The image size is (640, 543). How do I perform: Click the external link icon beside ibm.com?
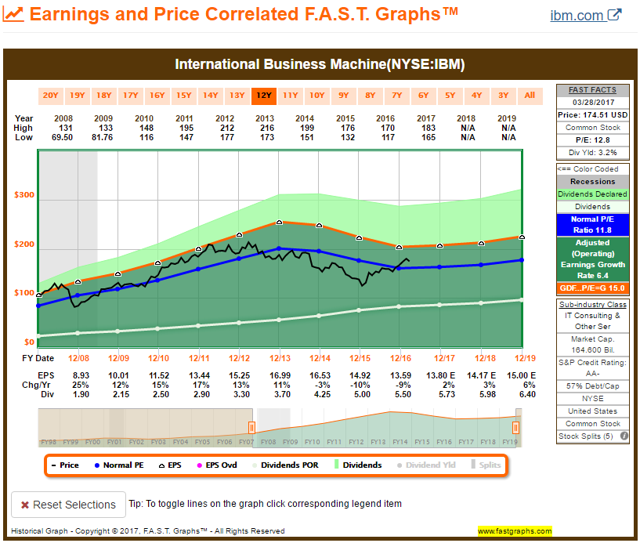614,15
